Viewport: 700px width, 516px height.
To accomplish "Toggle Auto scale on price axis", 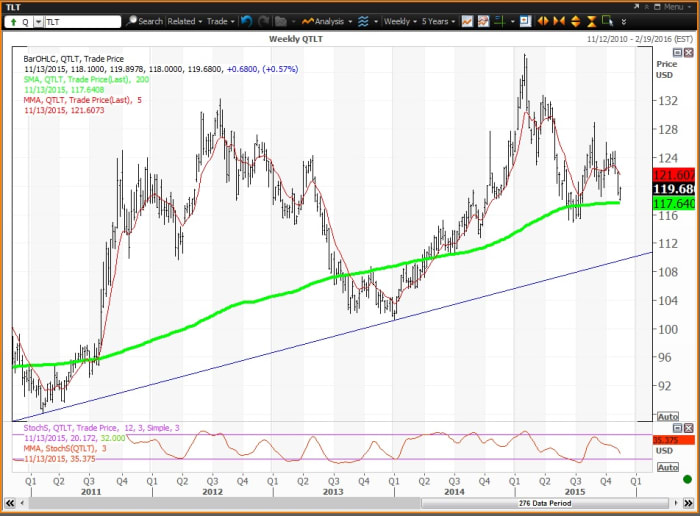I will click(x=667, y=416).
